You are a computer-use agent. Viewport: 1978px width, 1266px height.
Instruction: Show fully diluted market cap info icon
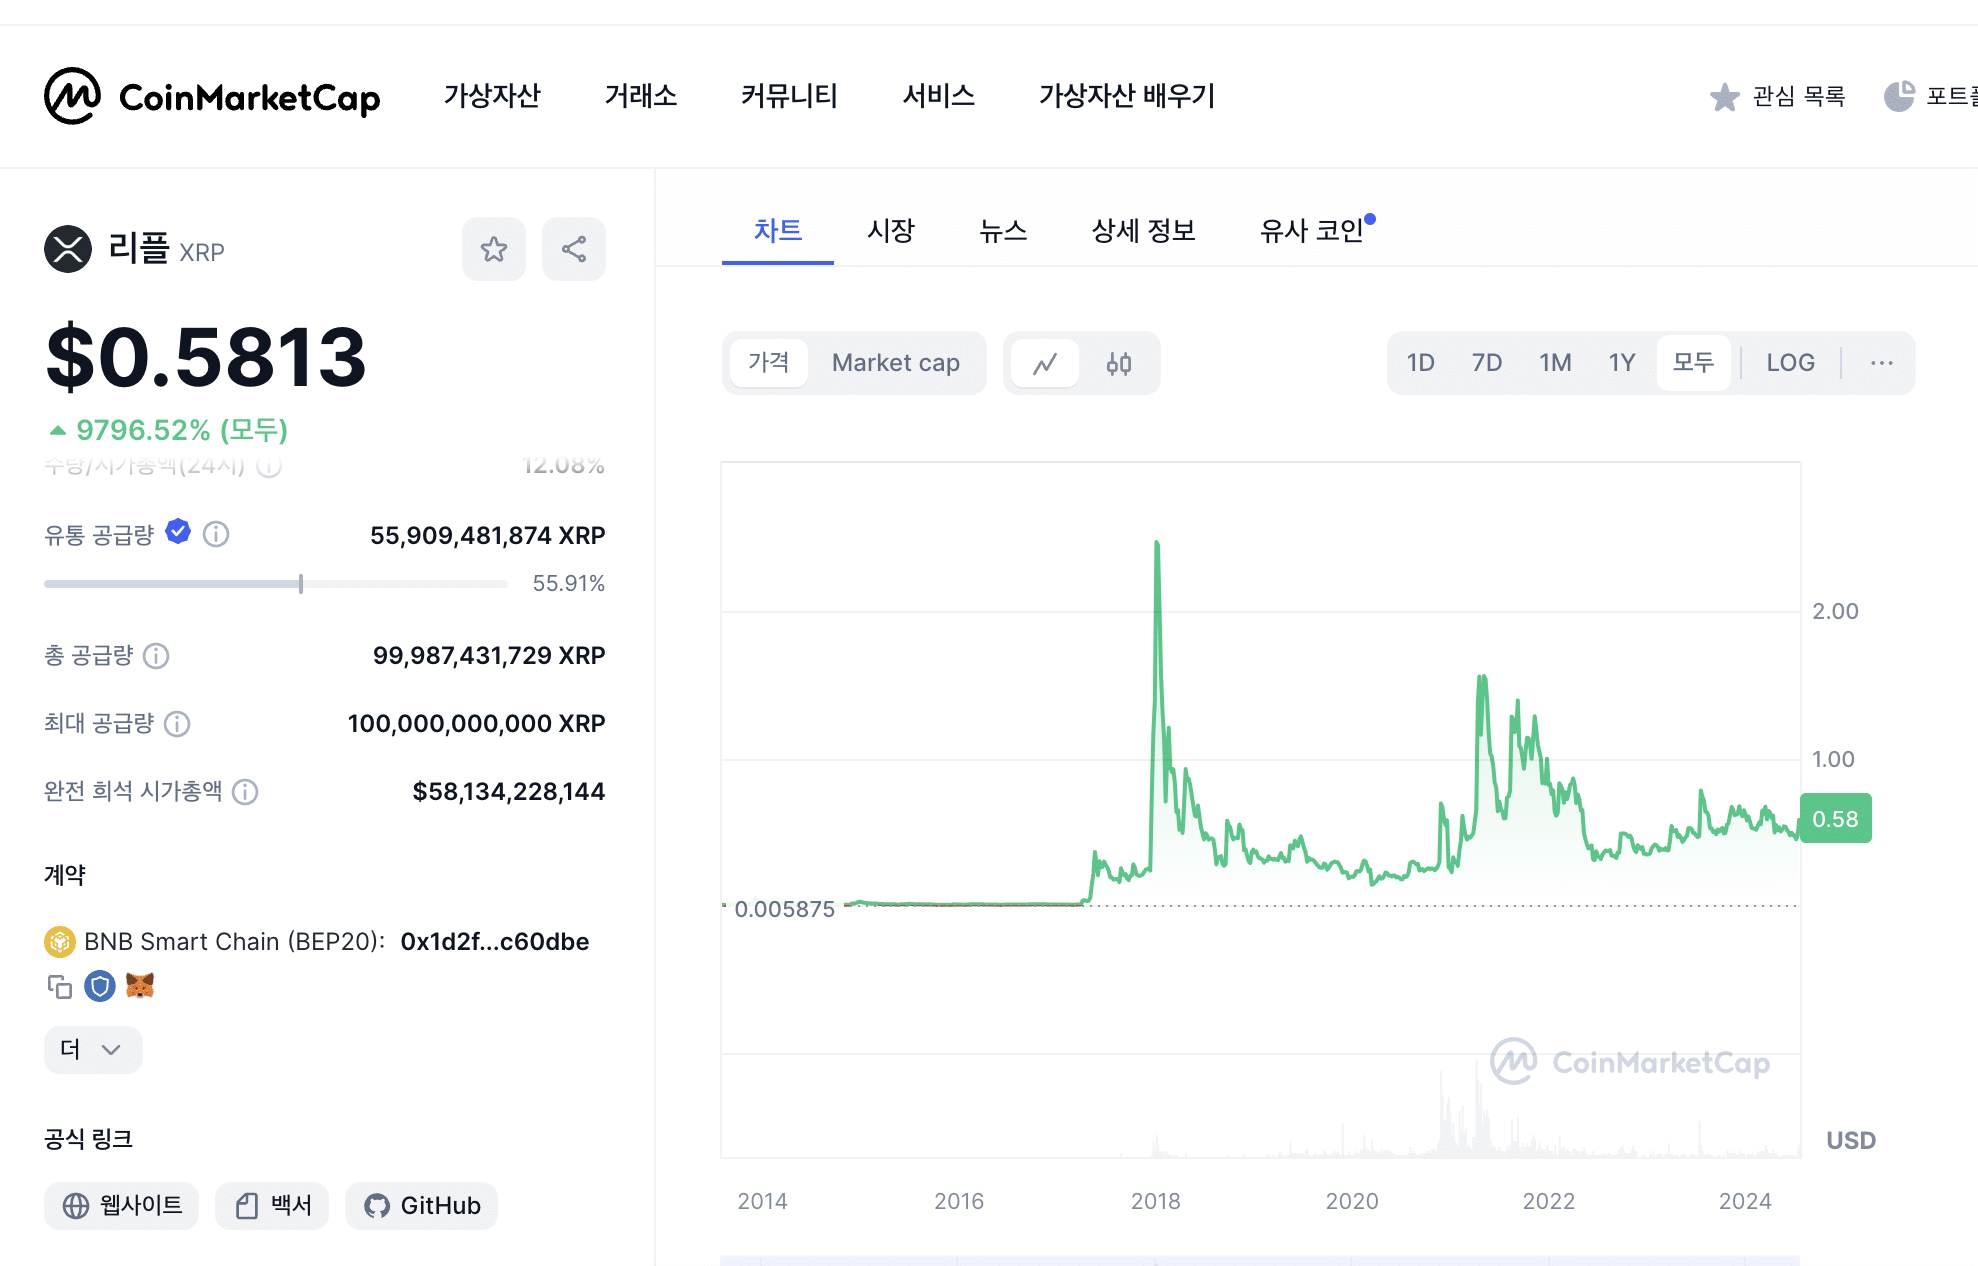[245, 792]
